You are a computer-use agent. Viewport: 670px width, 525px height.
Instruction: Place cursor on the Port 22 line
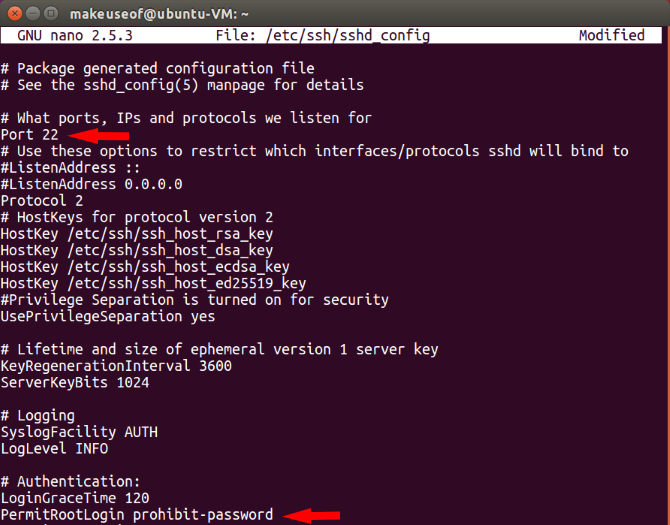[30, 134]
